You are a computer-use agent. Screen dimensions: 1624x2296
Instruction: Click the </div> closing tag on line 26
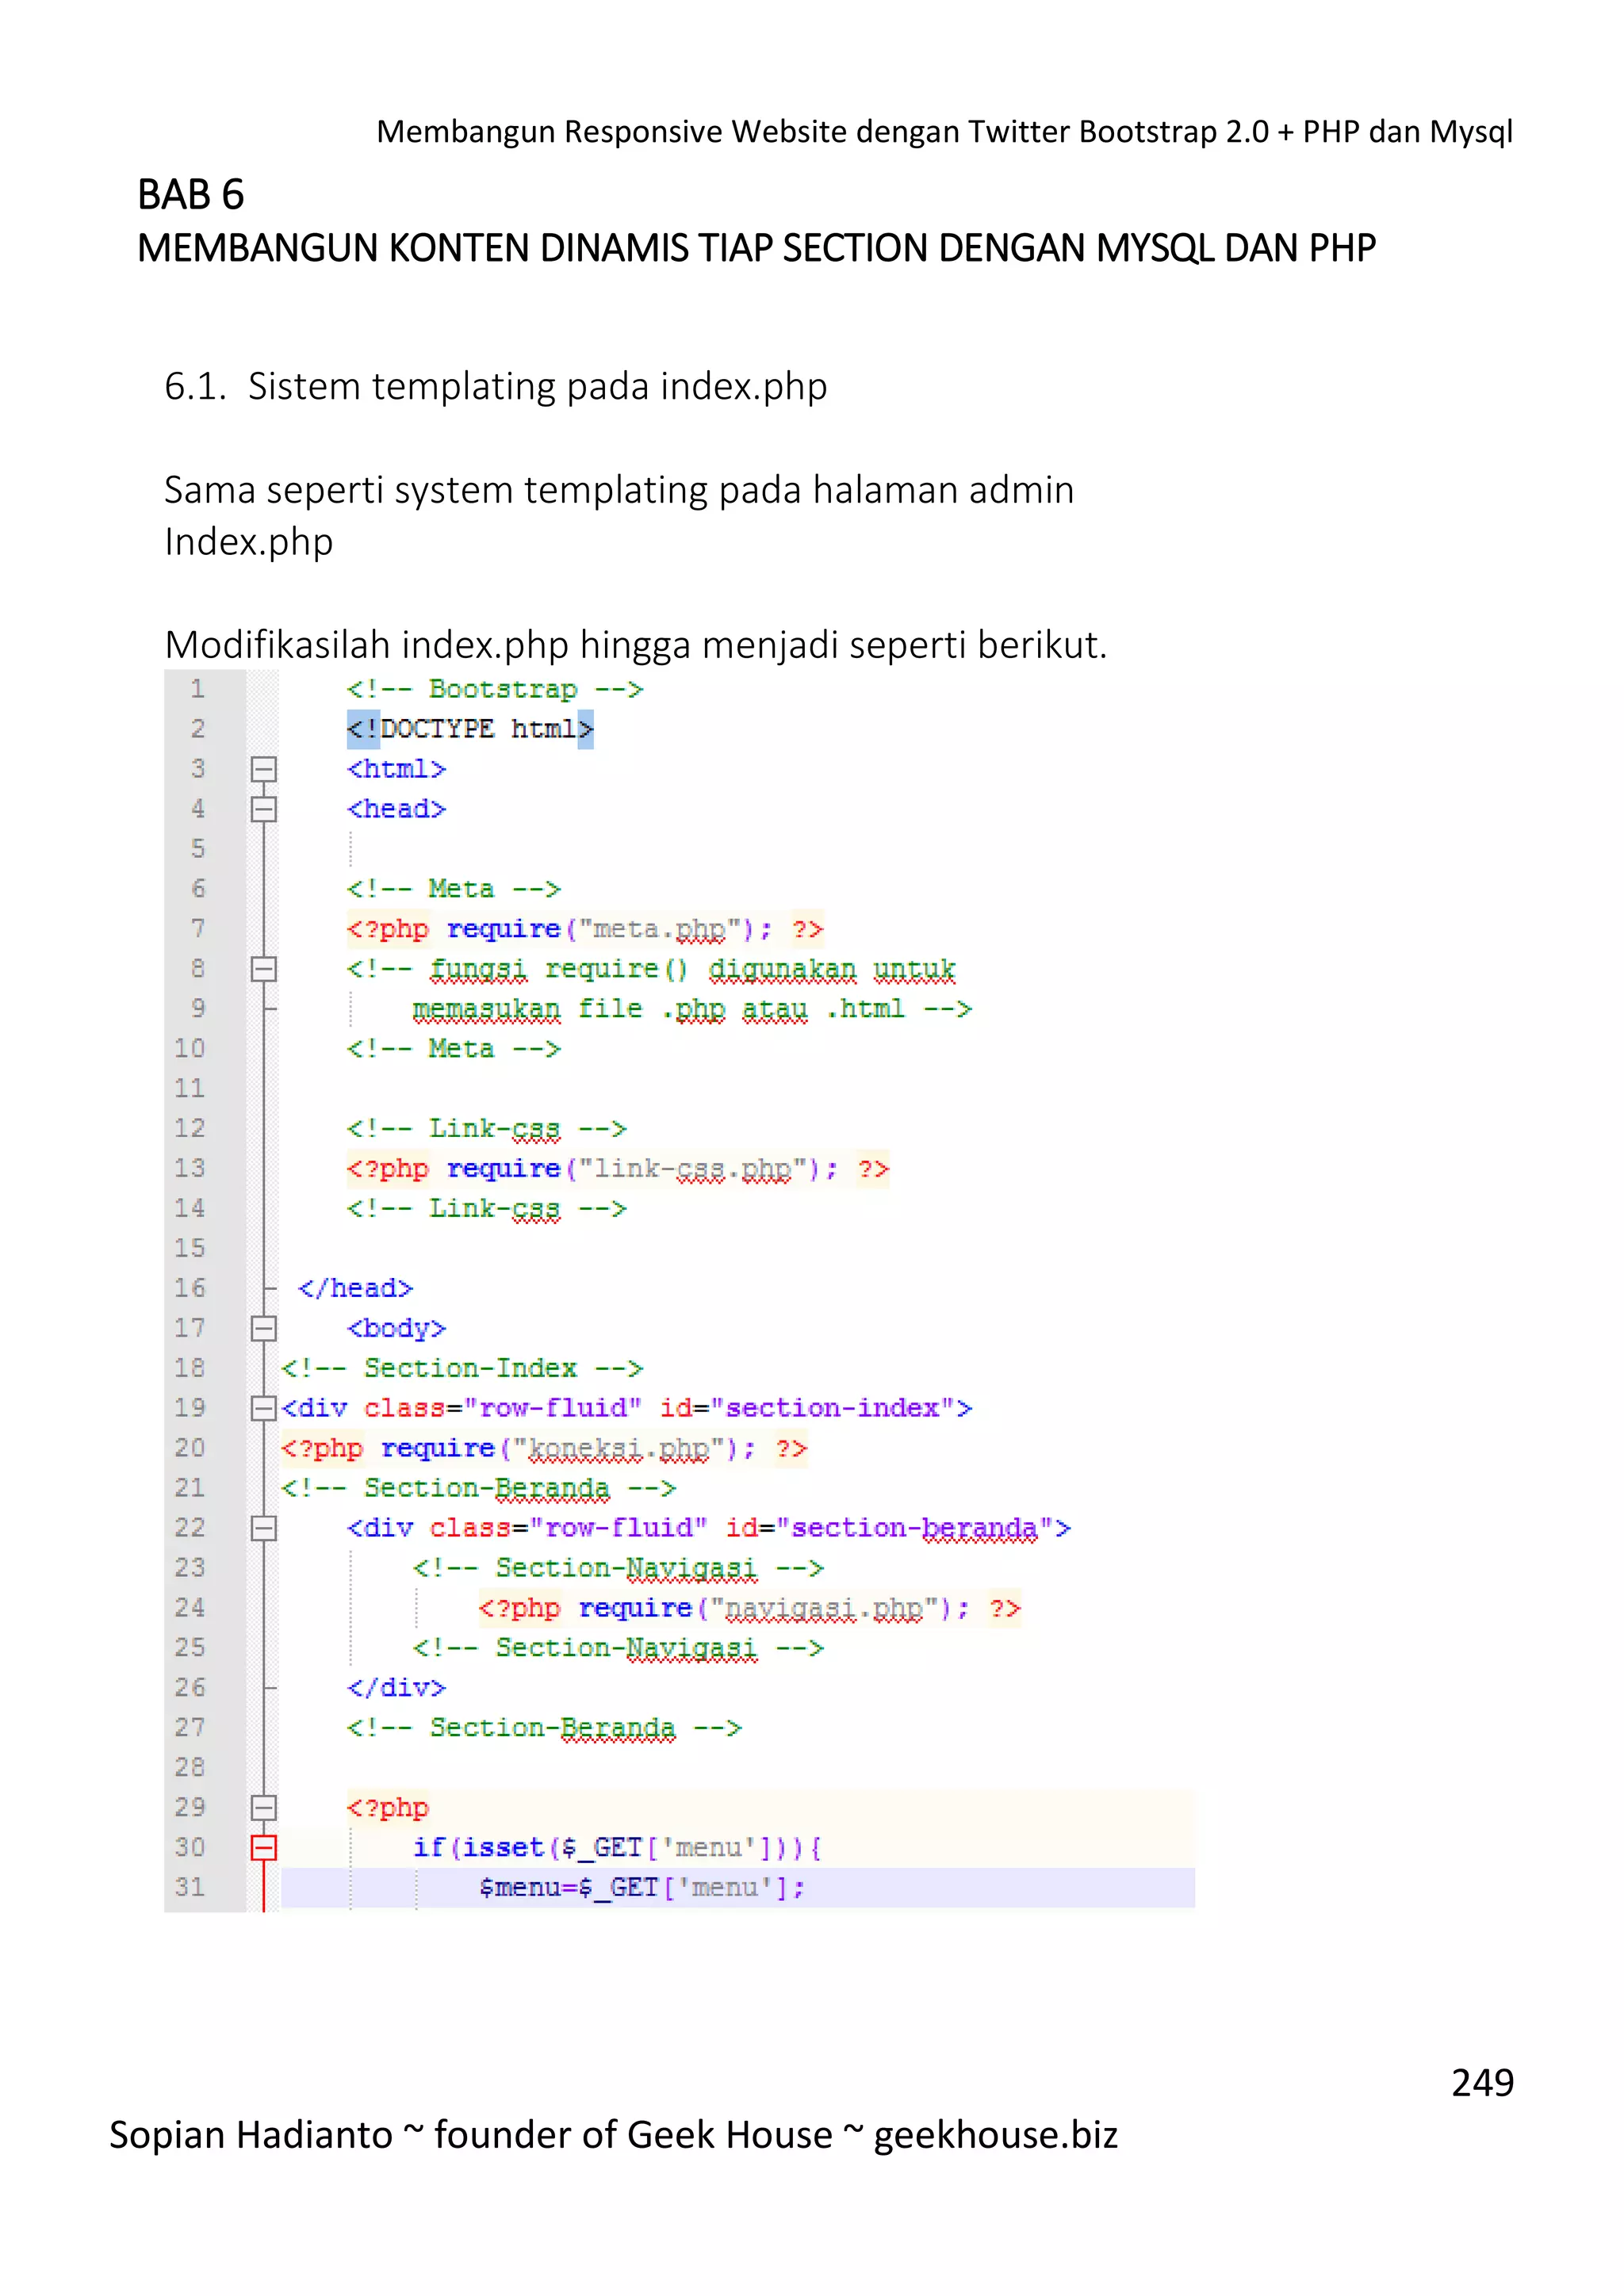click(x=396, y=1688)
